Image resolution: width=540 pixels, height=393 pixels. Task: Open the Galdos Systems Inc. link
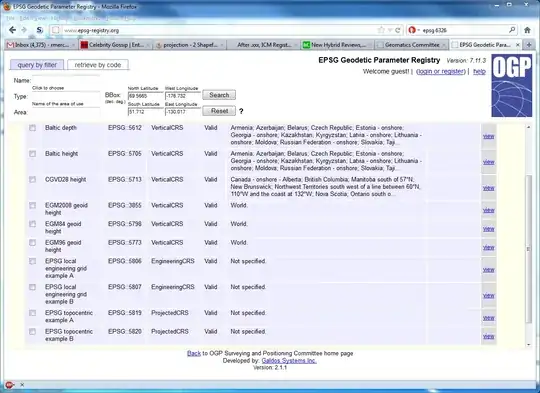click(289, 361)
